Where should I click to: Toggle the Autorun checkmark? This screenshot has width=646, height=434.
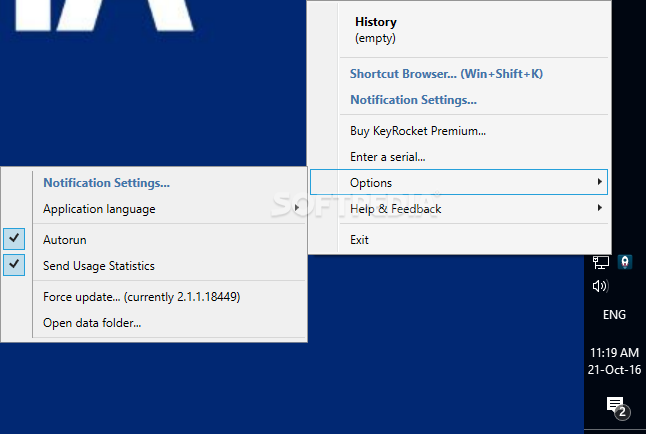tap(14, 239)
